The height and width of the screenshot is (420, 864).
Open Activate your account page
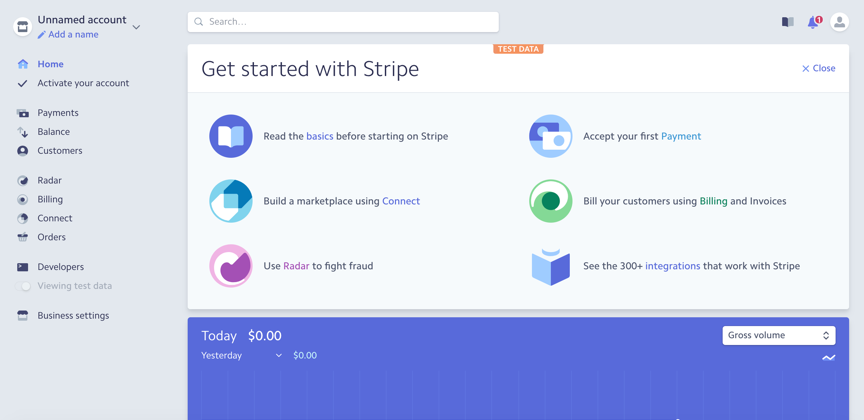click(x=83, y=83)
